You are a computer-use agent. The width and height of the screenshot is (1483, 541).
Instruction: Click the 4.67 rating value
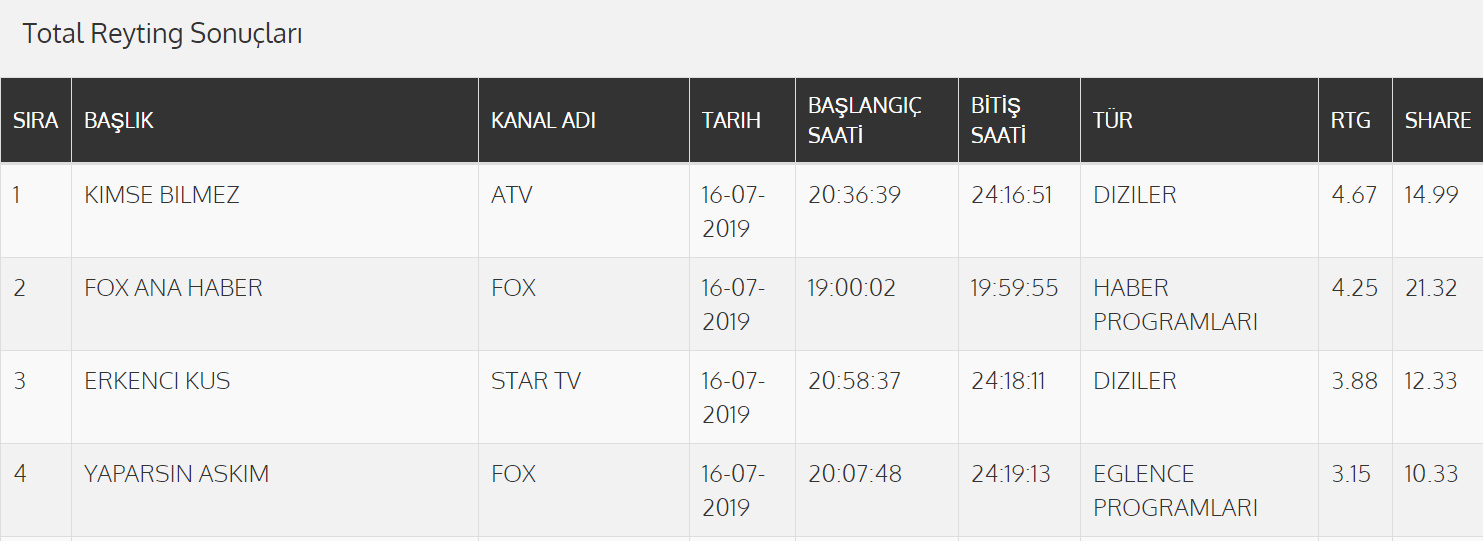(1354, 195)
